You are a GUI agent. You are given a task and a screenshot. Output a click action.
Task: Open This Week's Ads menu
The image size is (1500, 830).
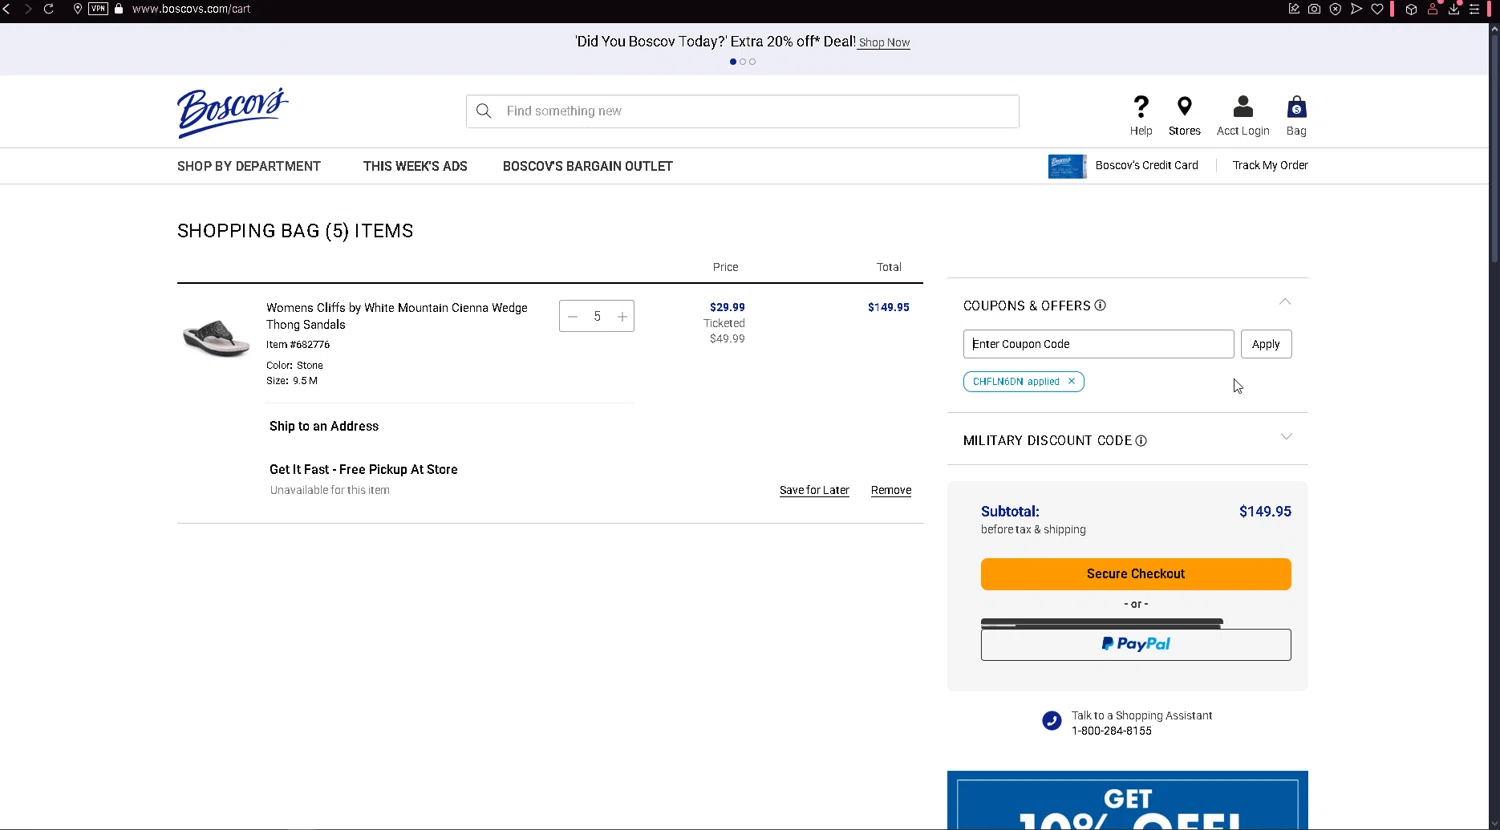[x=415, y=166]
